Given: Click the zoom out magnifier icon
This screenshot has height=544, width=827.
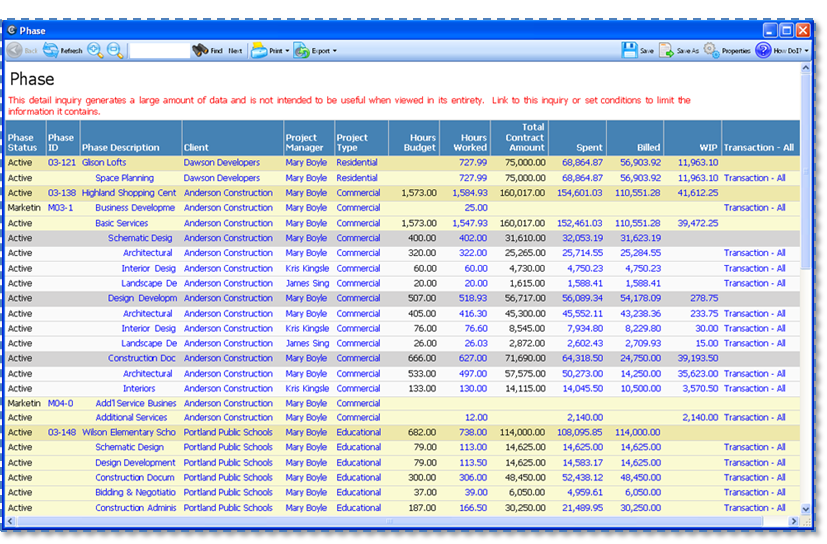Looking at the screenshot, I should click(115, 50).
